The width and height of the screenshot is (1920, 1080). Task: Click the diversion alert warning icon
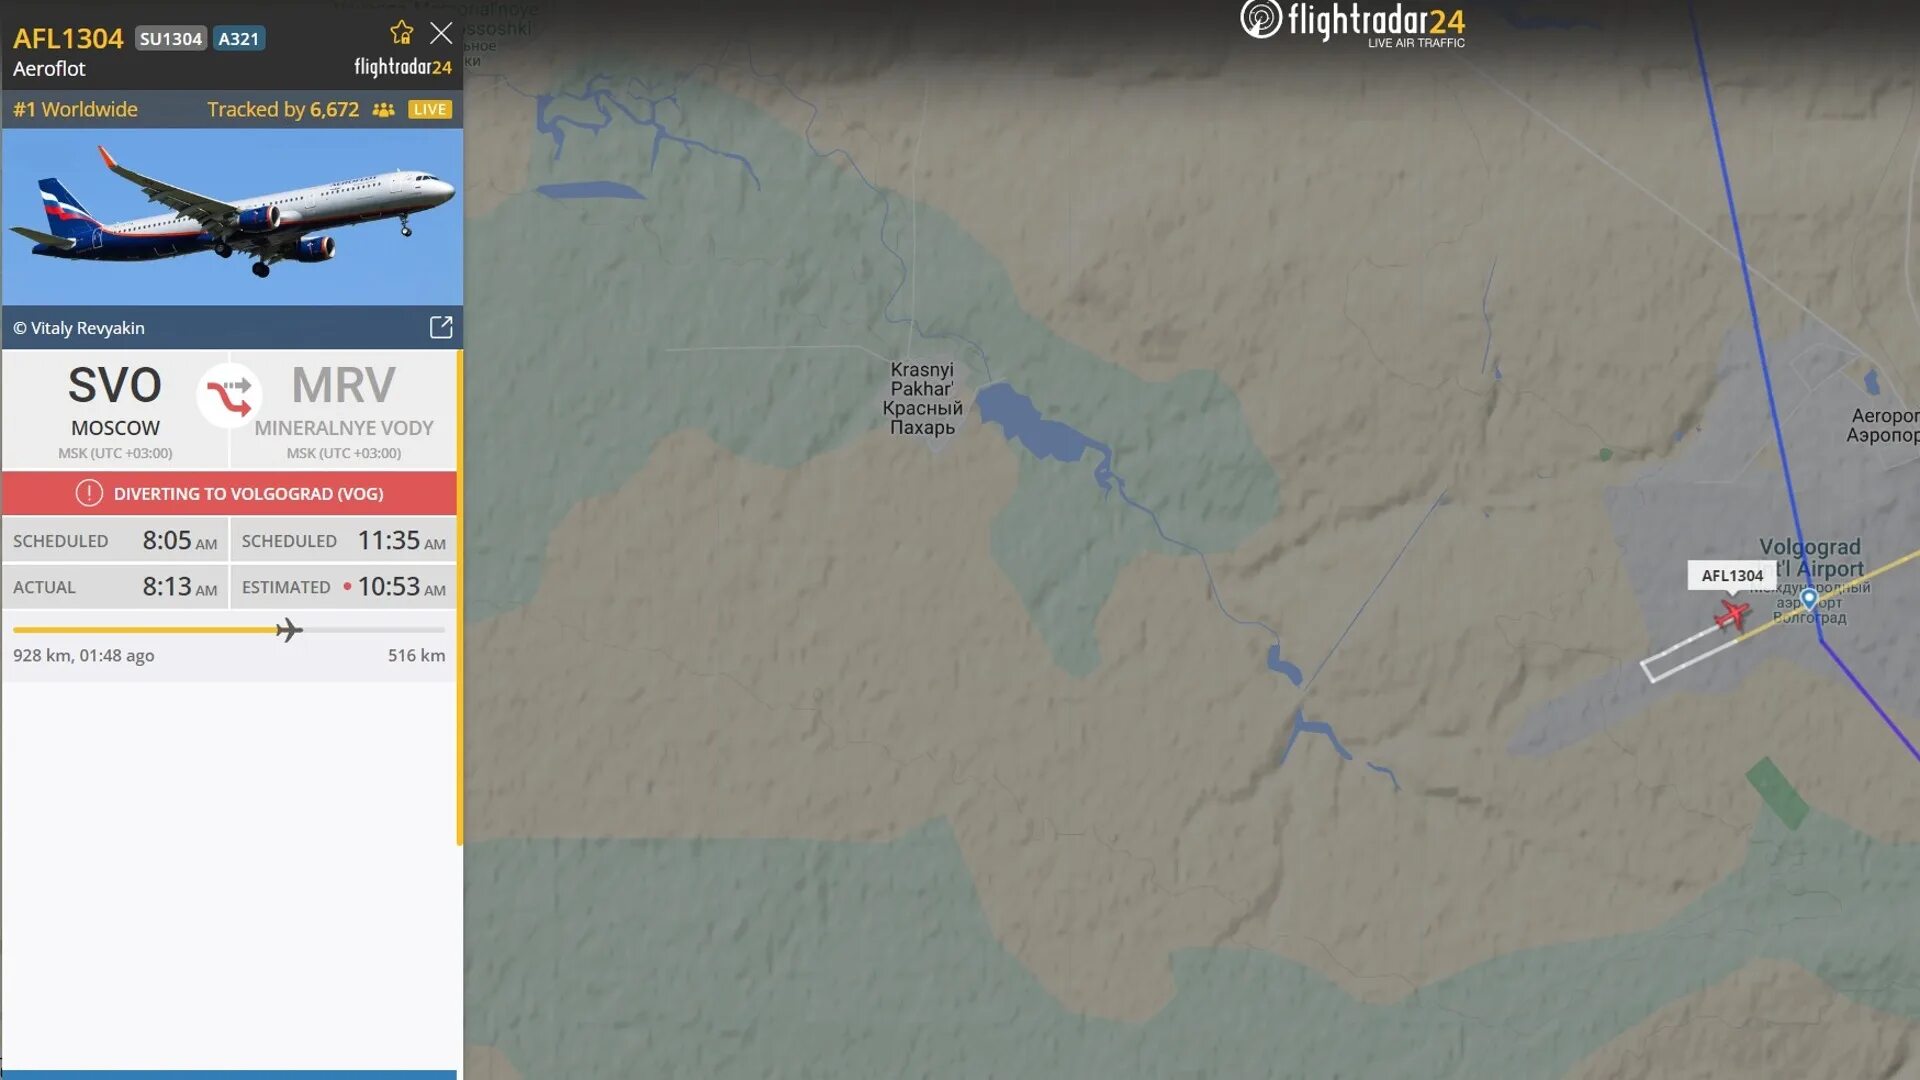[89, 493]
